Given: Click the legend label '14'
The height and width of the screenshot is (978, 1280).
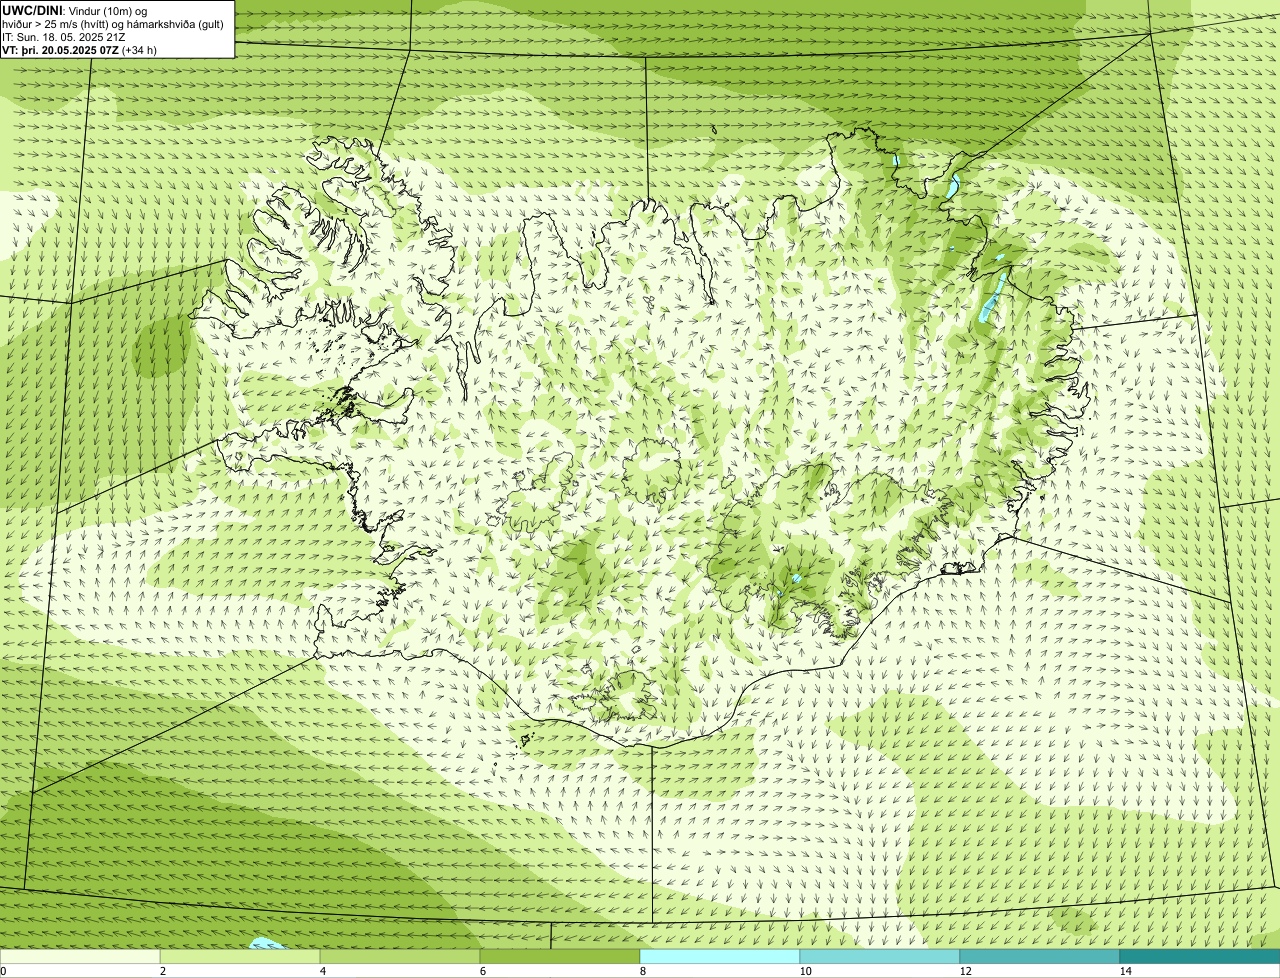Looking at the screenshot, I should [1125, 971].
